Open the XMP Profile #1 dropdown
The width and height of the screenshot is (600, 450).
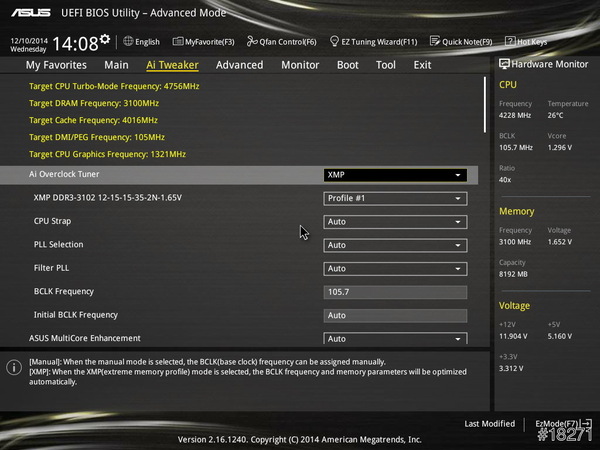click(x=395, y=198)
